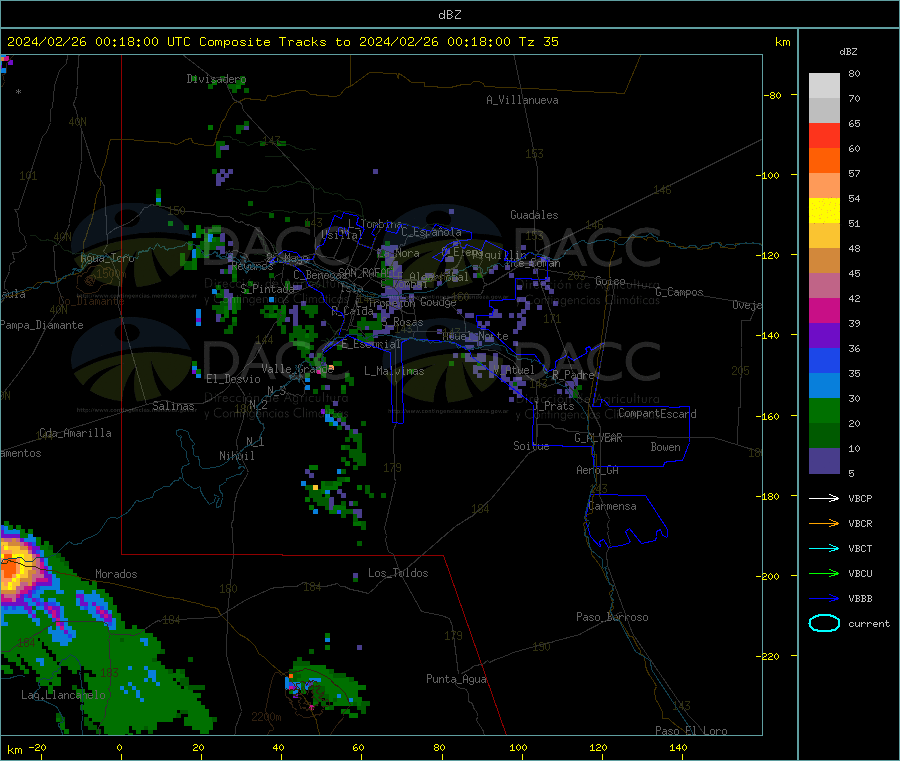
Task: Click the C_Española map label
Action: tap(432, 232)
